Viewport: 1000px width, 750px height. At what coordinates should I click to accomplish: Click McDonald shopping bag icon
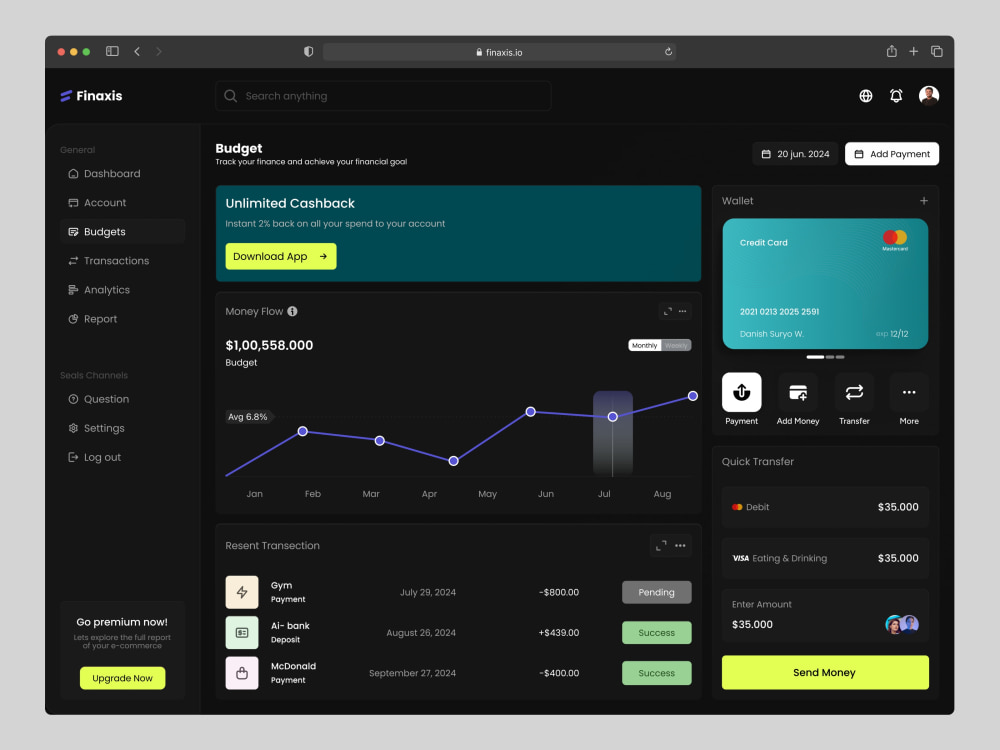coord(242,673)
